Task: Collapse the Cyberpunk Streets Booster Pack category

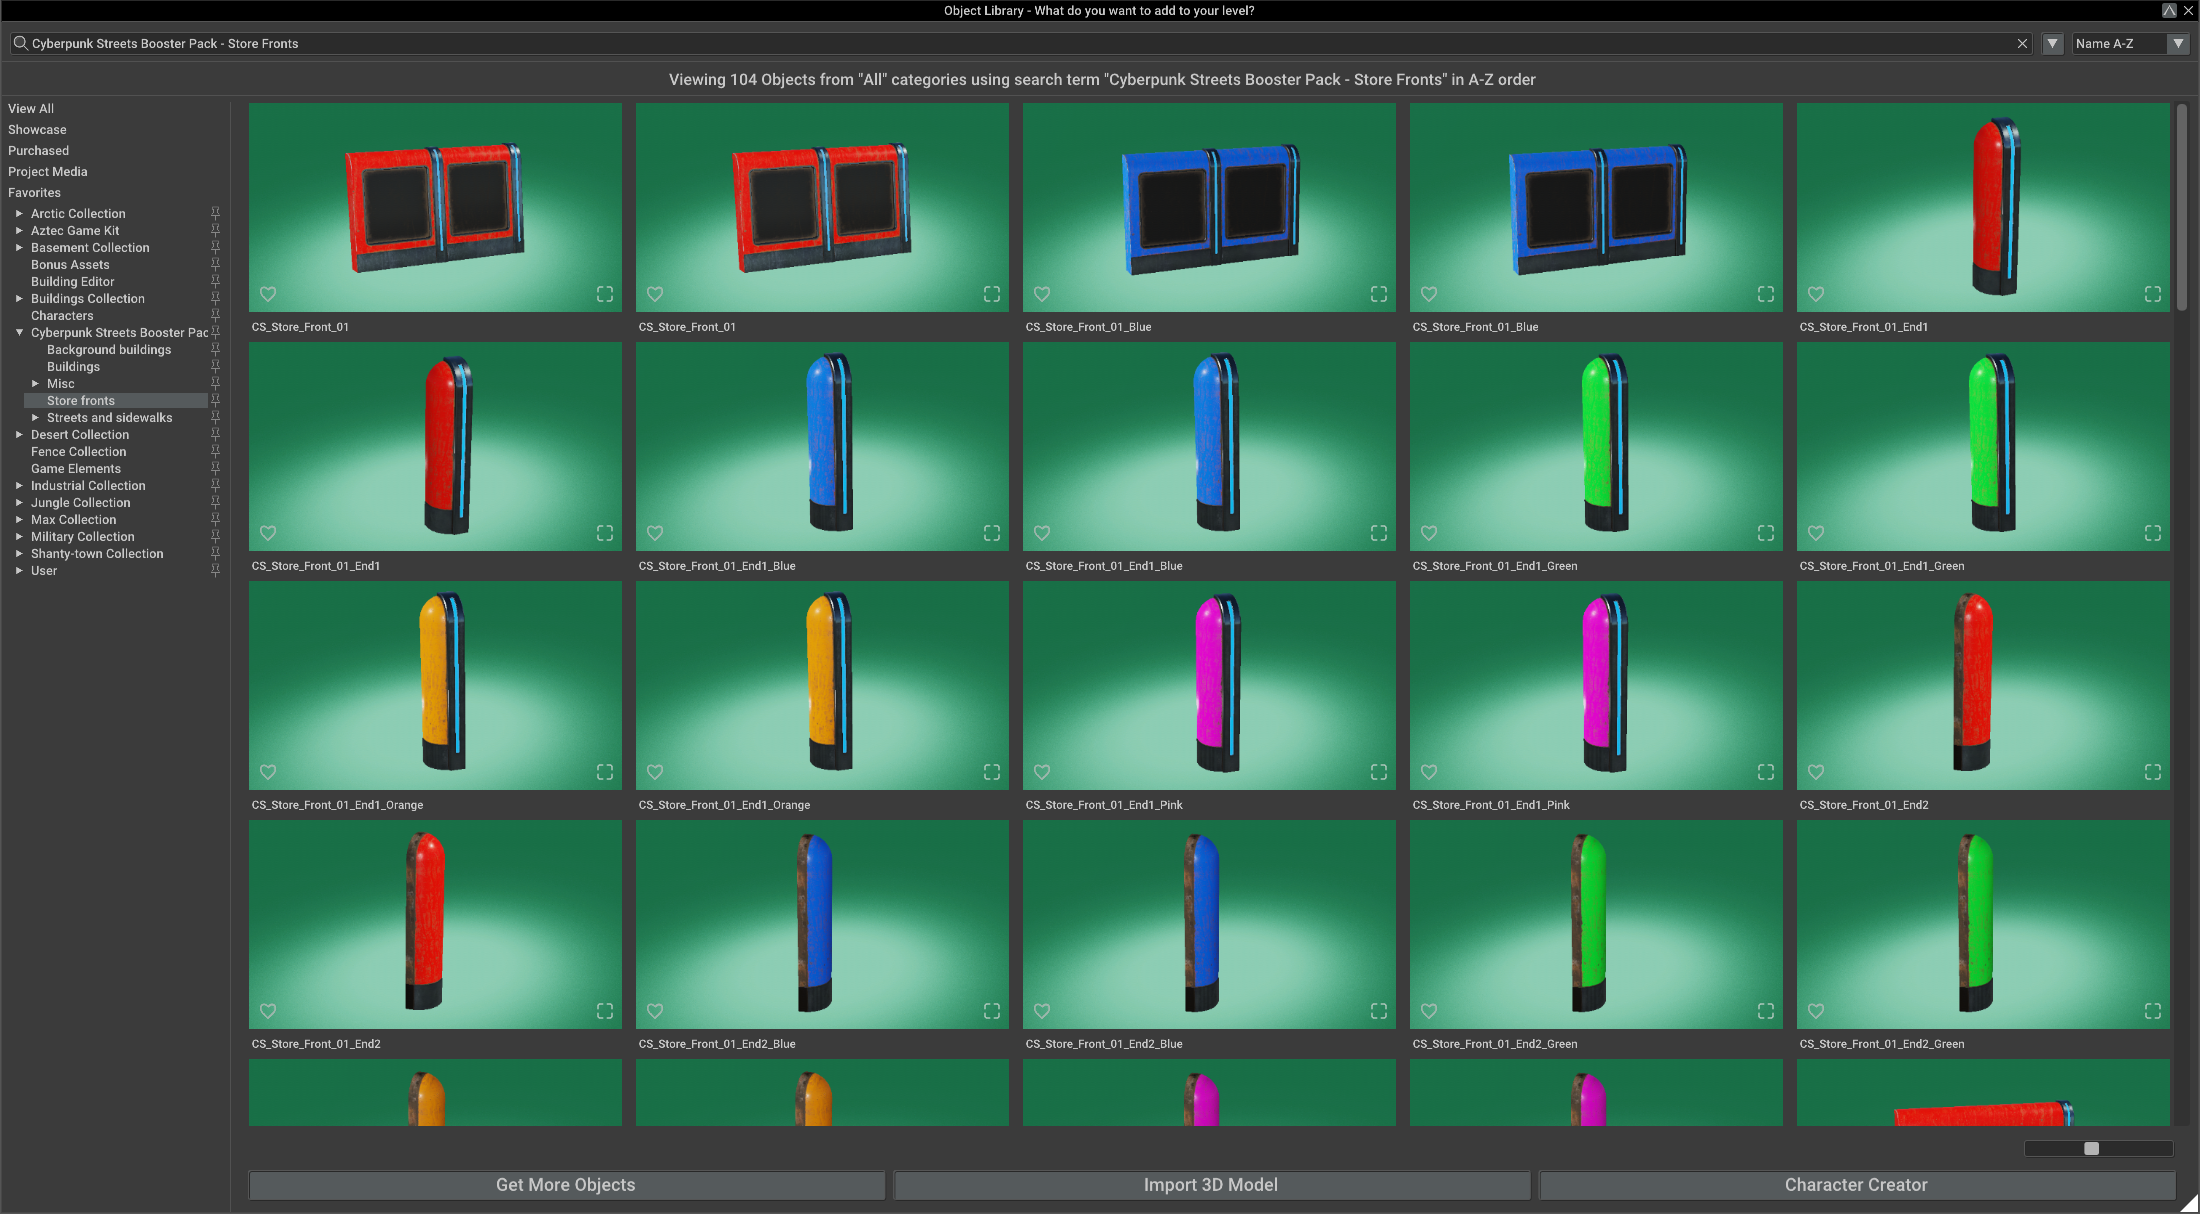Action: coord(18,332)
